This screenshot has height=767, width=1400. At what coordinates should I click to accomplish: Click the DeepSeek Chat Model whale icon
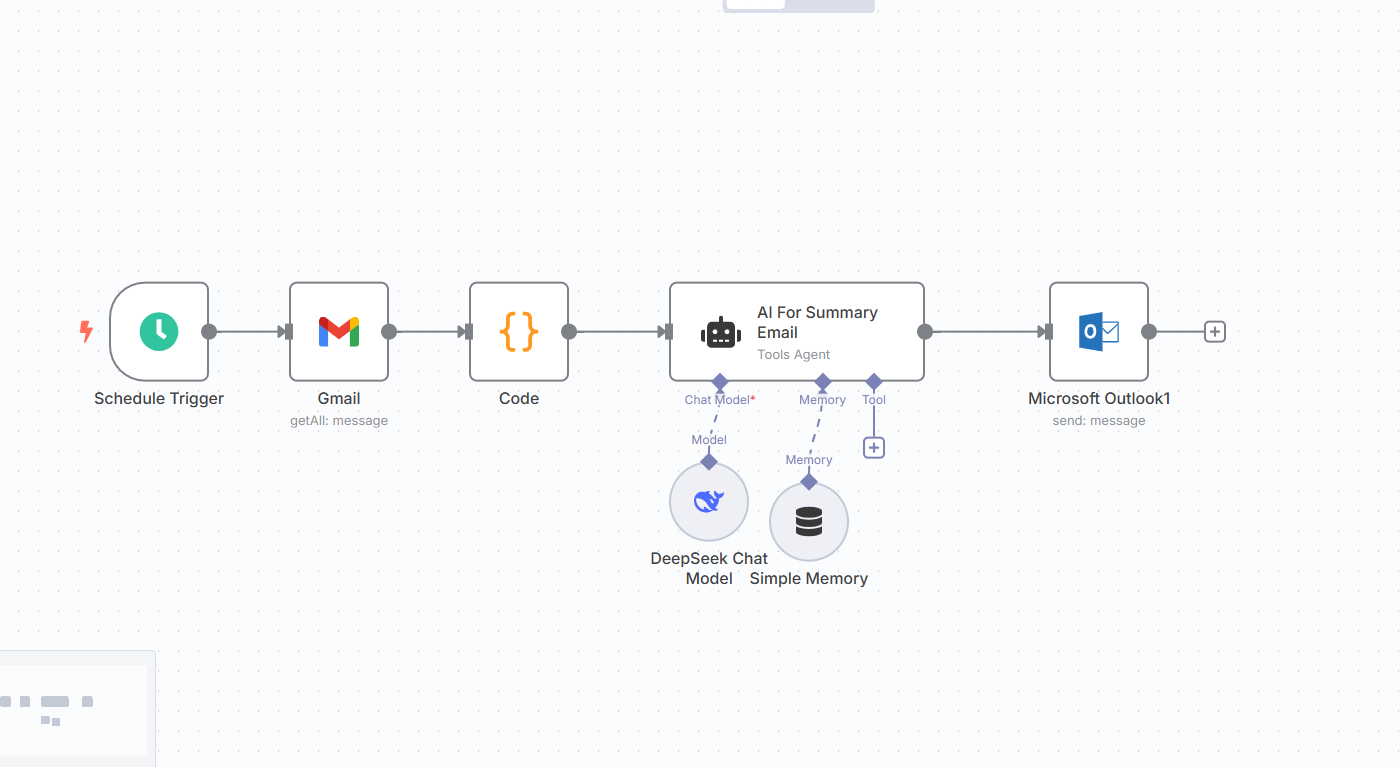tap(709, 501)
